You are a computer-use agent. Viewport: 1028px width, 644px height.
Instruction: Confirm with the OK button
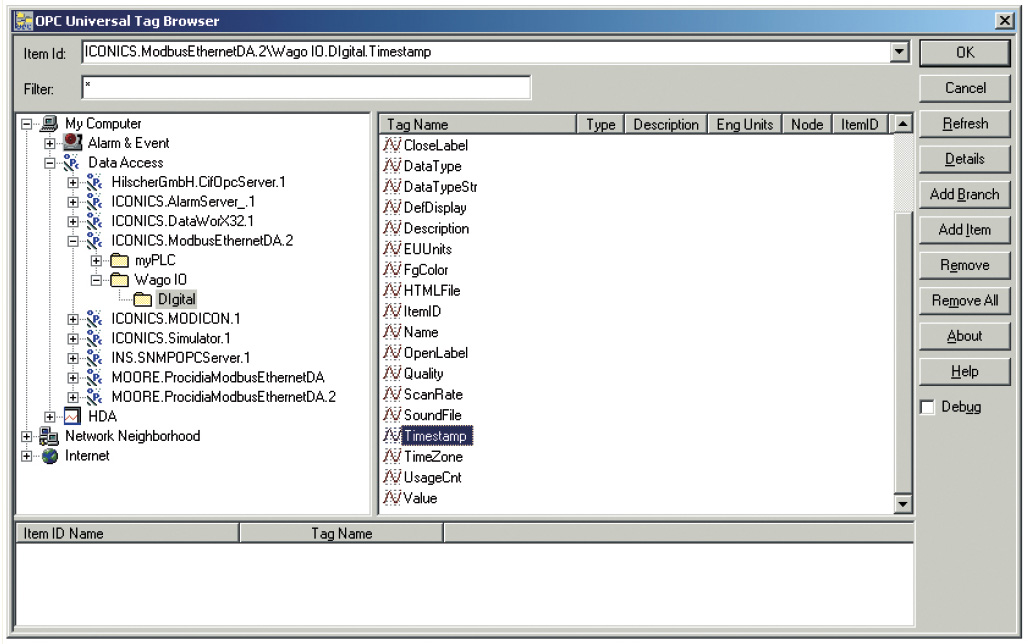(x=964, y=52)
